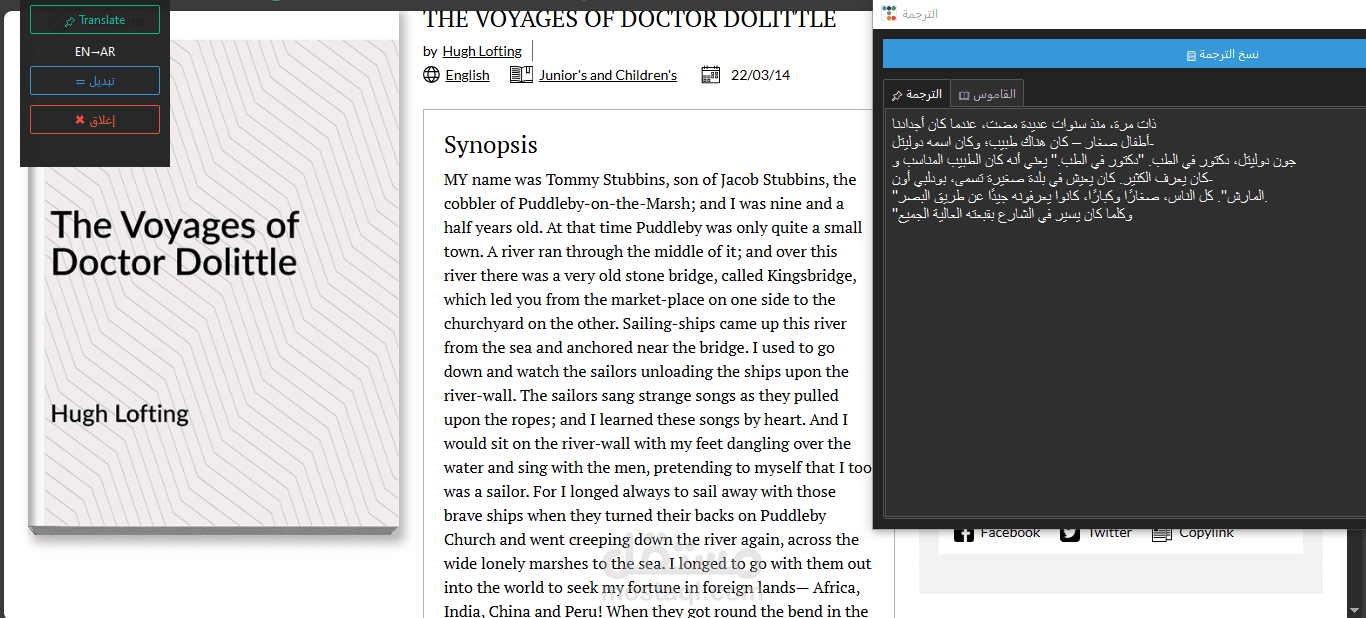Click the translation extension's colored-dots logo
Screen dimensions: 1366x618
tap(888, 13)
